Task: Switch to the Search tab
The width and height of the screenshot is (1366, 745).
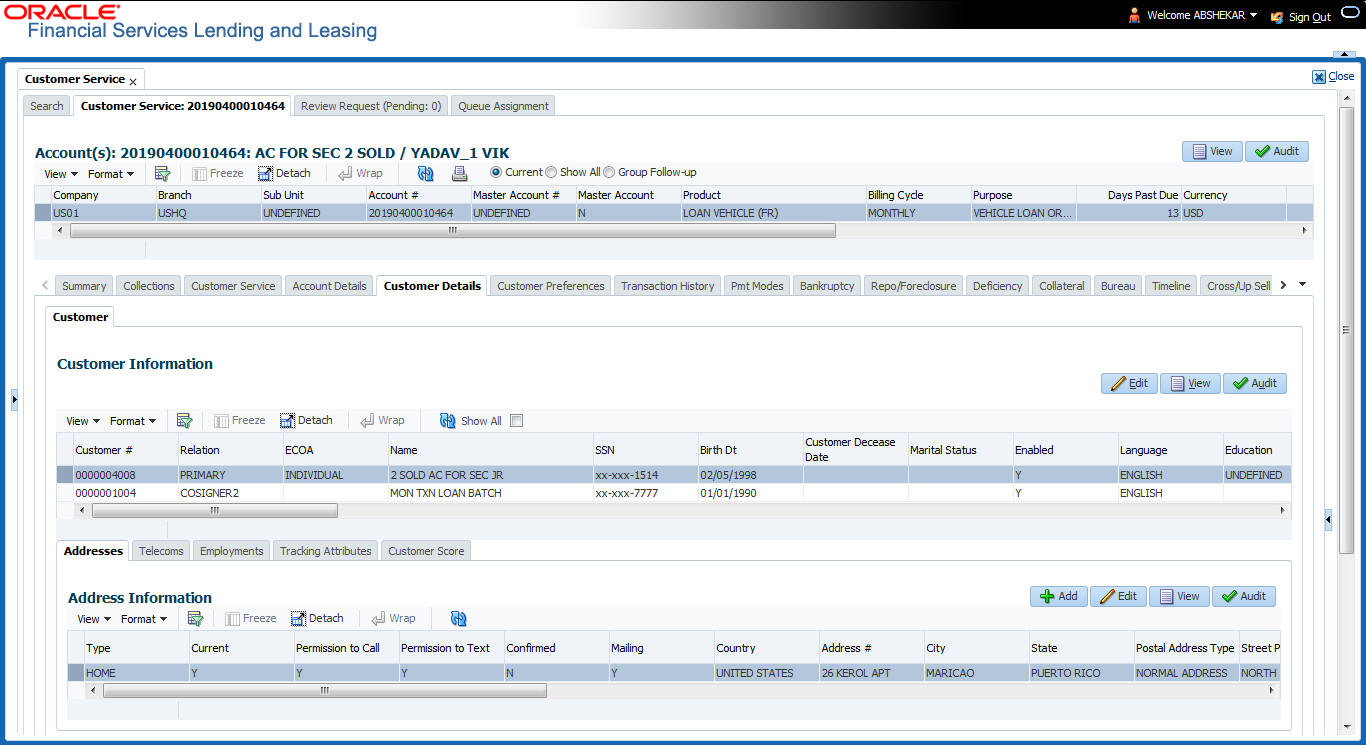Action: pos(47,106)
